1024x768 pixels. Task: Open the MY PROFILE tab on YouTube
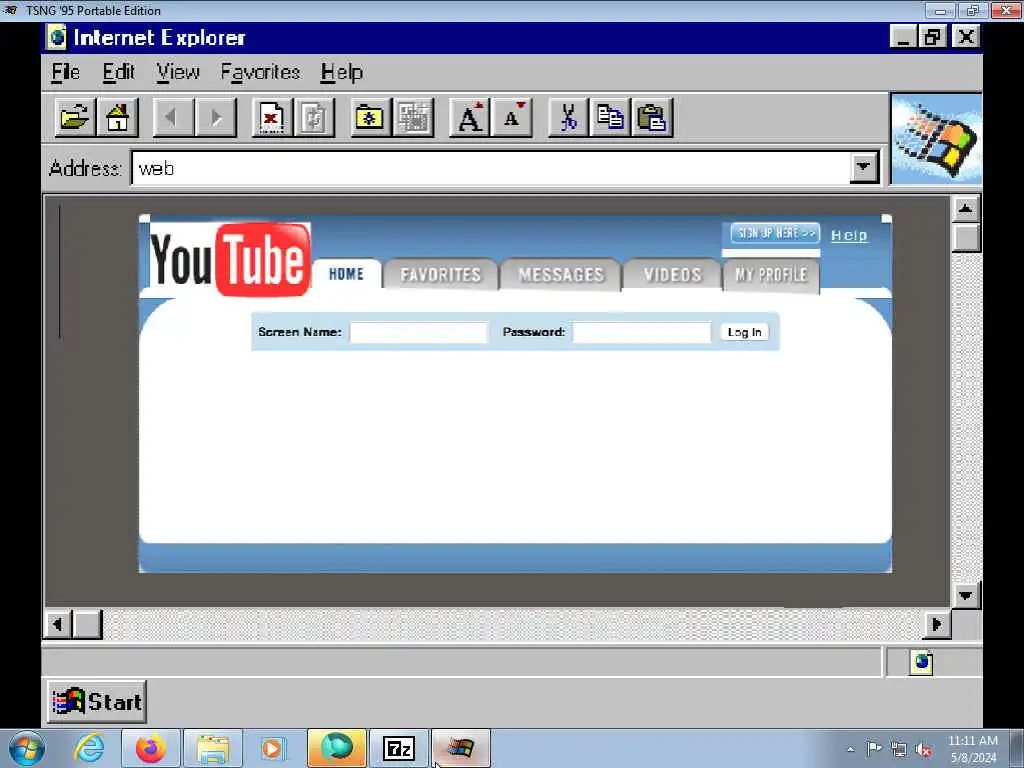(x=771, y=274)
